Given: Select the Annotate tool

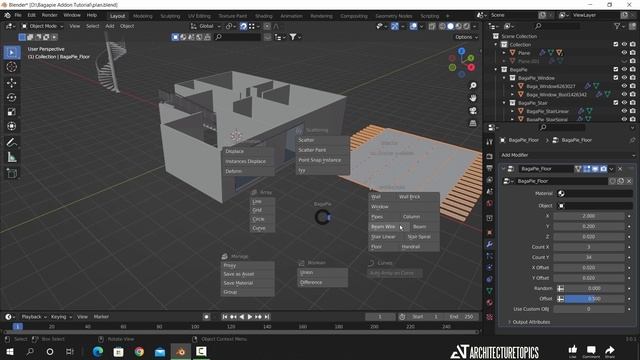Looking at the screenshot, I should (x=11, y=142).
